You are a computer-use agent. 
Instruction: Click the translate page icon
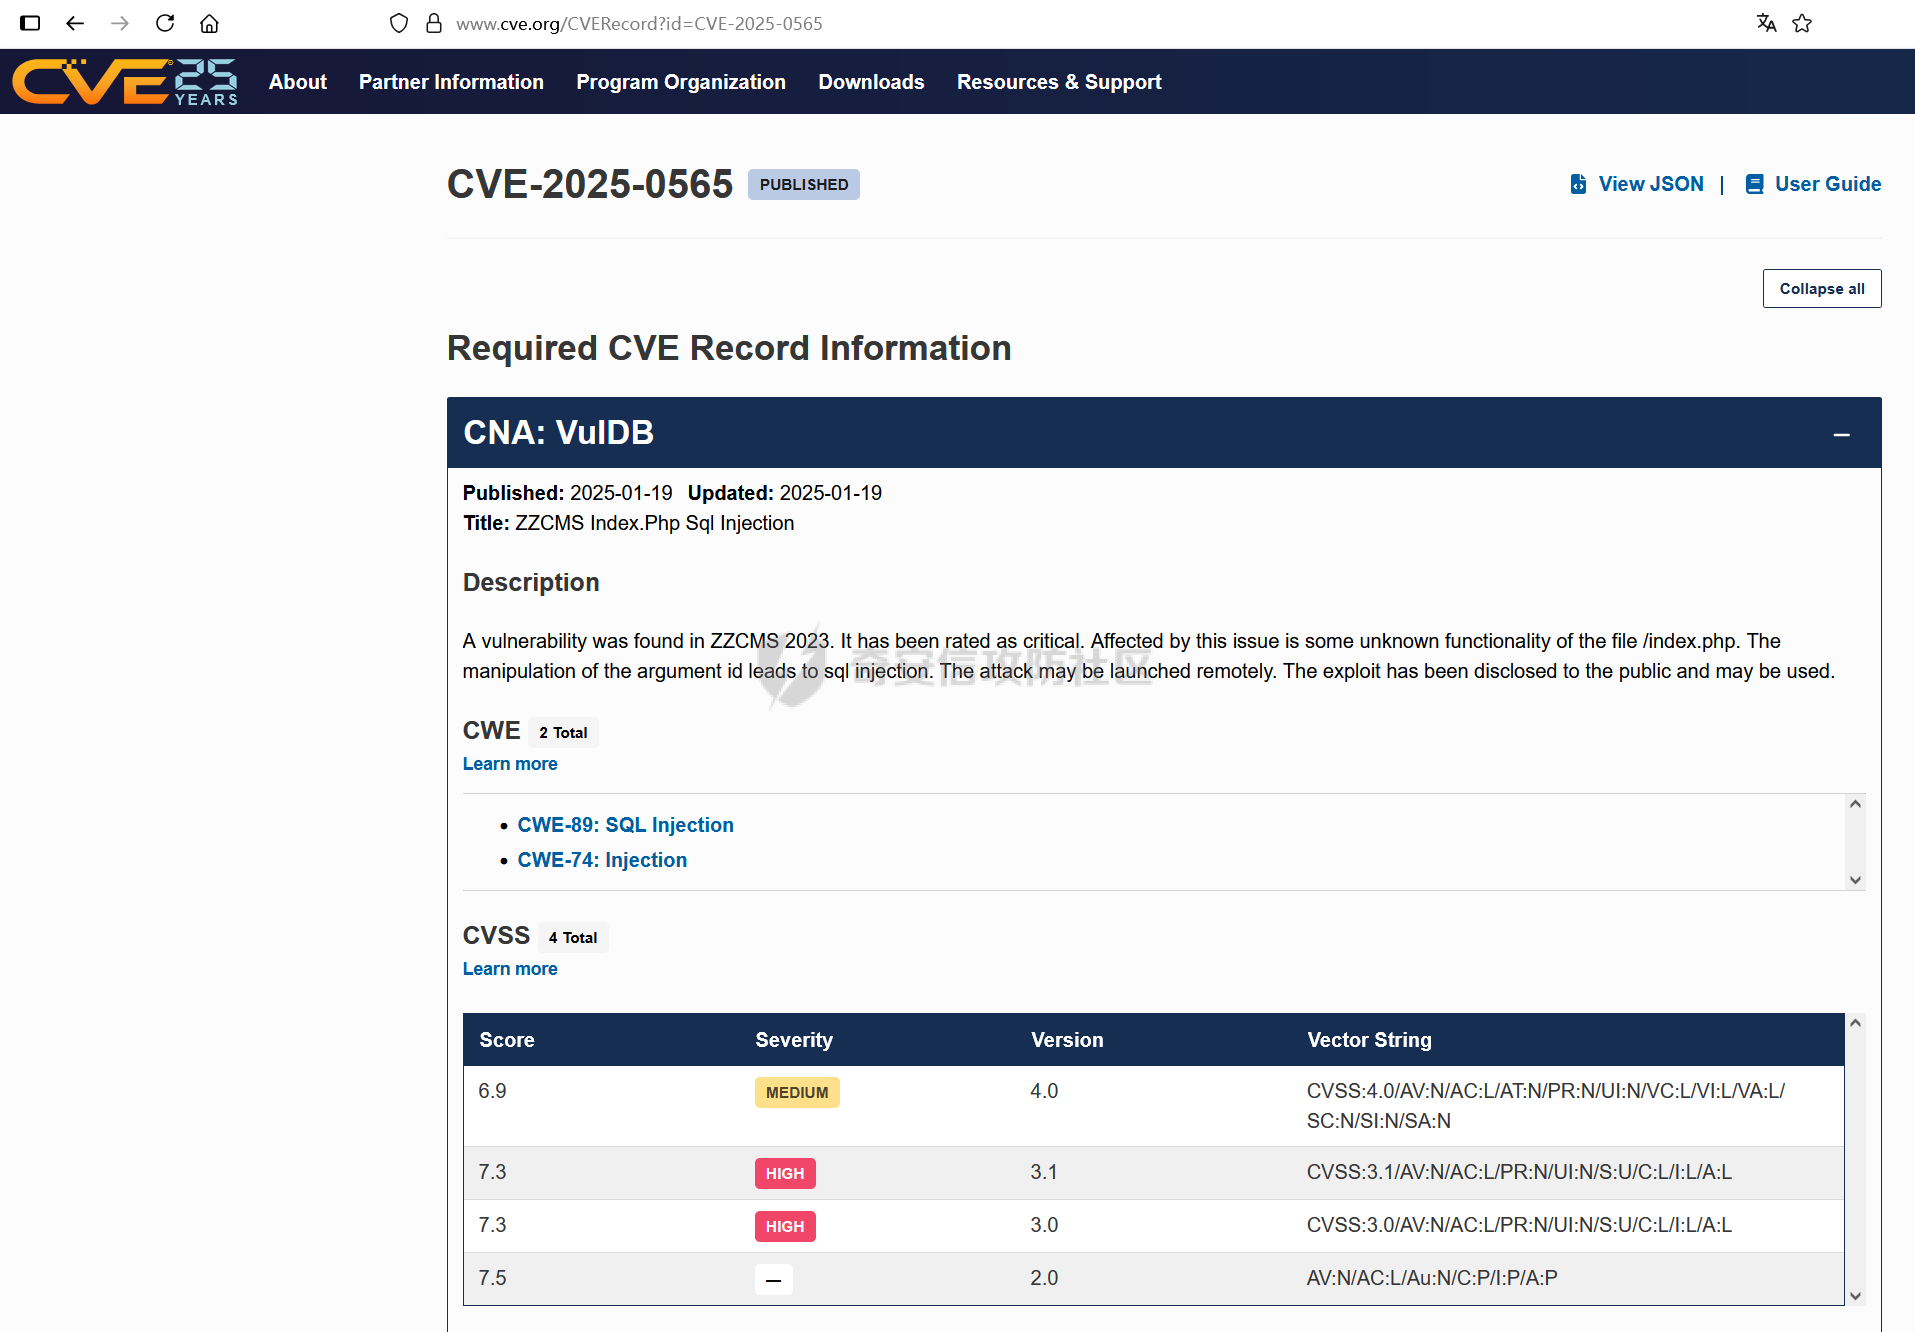pyautogui.click(x=1767, y=23)
